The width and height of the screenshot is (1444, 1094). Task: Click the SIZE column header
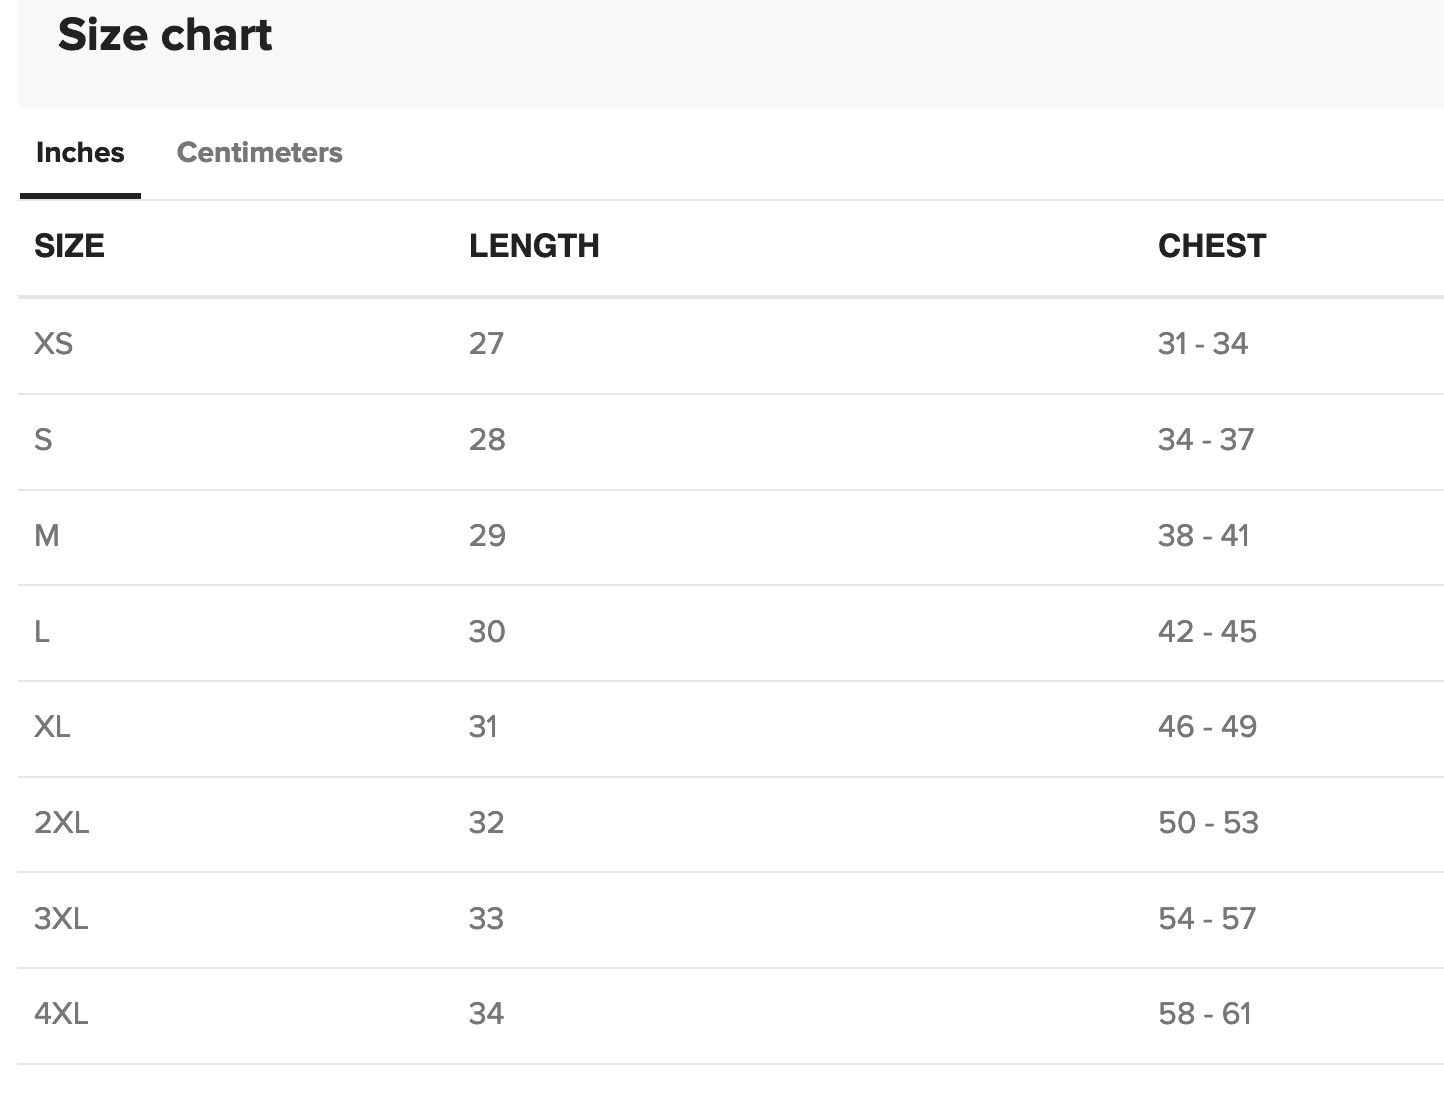pyautogui.click(x=69, y=246)
